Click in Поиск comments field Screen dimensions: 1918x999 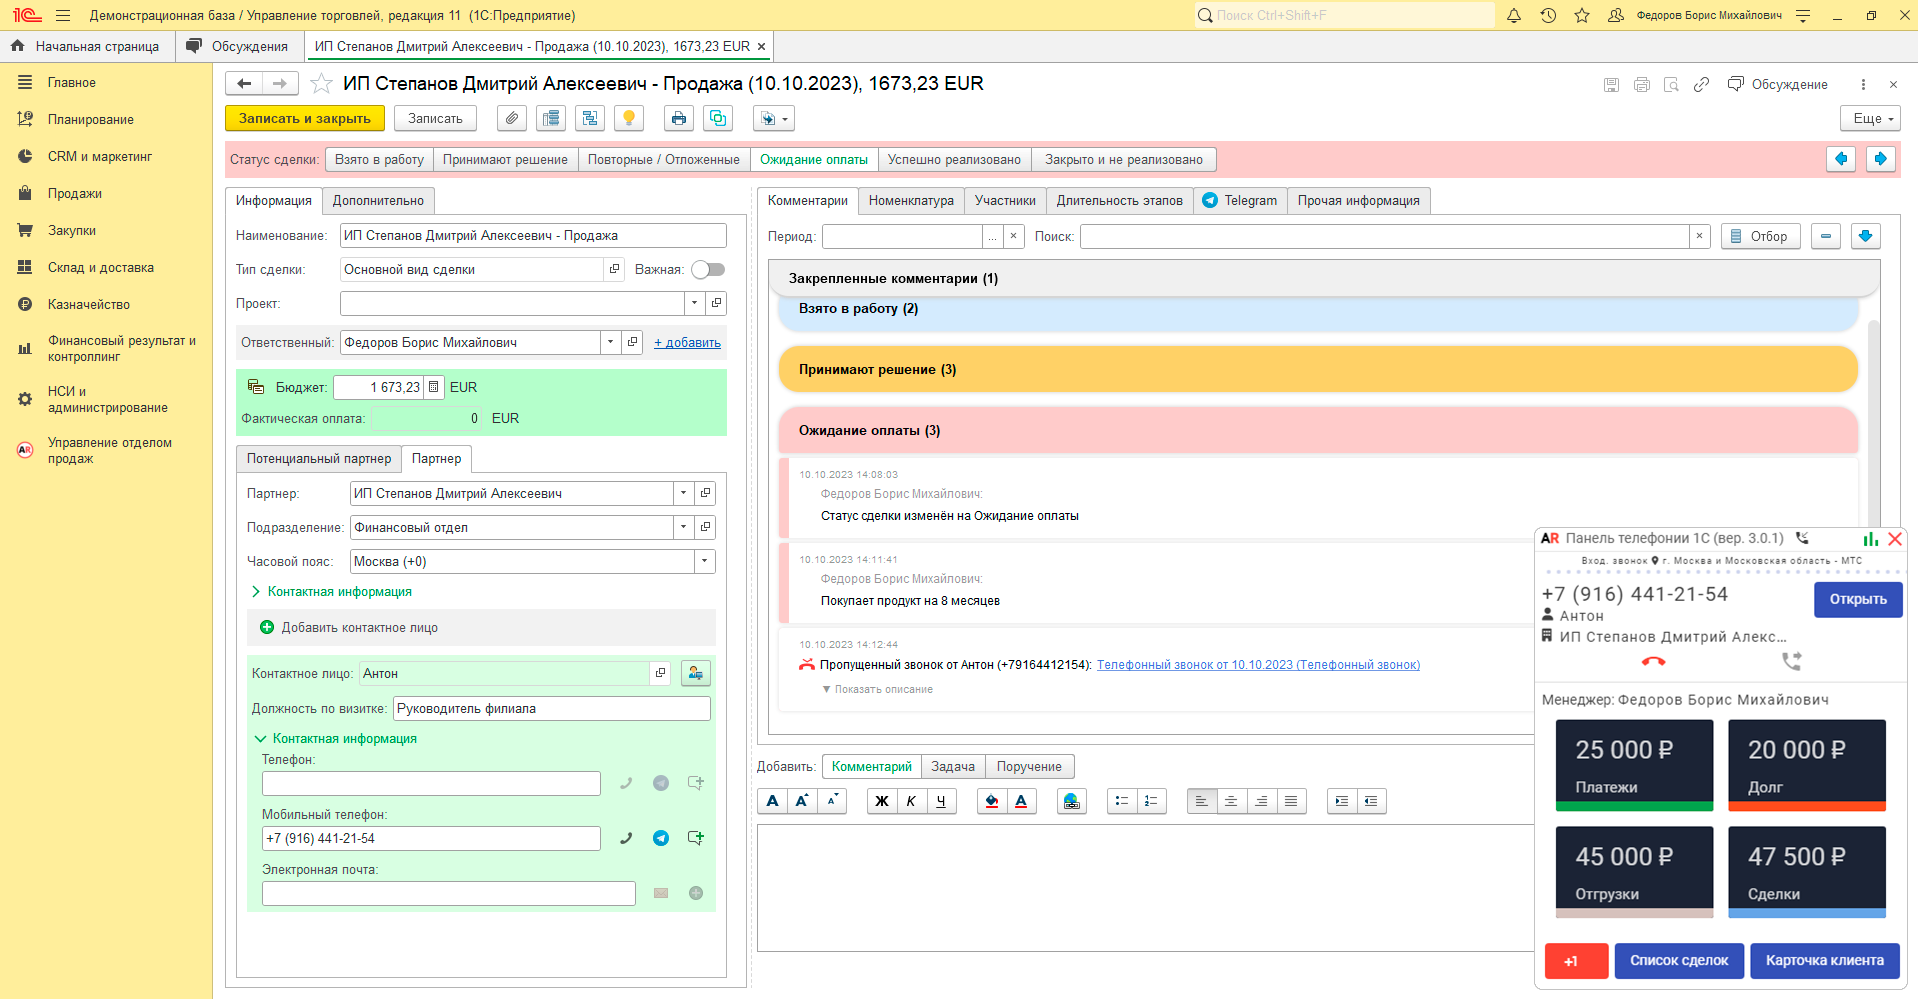tap(1385, 236)
